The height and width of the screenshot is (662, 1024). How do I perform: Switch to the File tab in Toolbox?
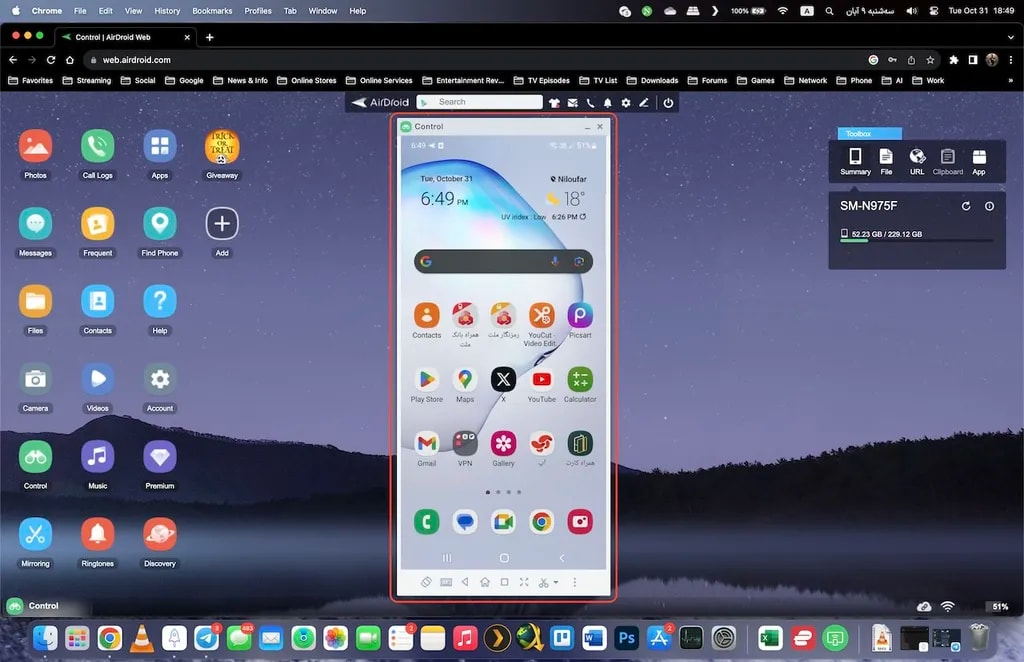(886, 160)
